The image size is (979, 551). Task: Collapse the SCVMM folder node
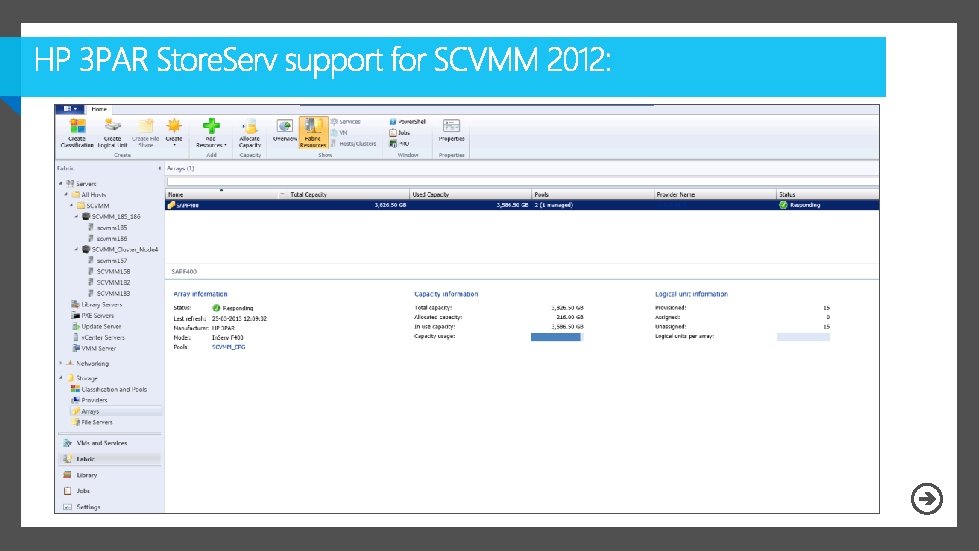[x=71, y=205]
